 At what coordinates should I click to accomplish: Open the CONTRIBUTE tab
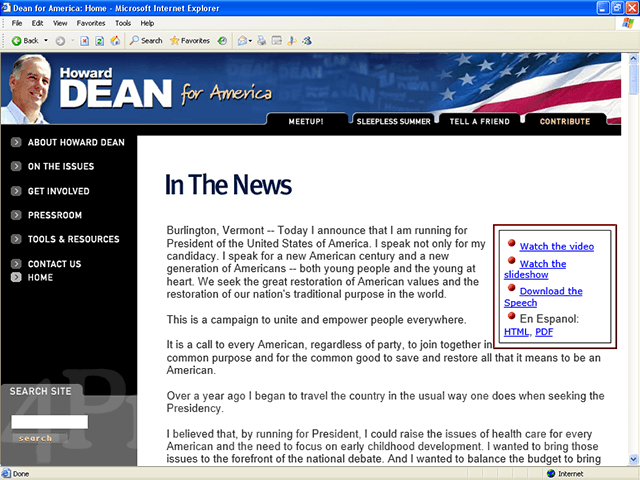click(565, 121)
